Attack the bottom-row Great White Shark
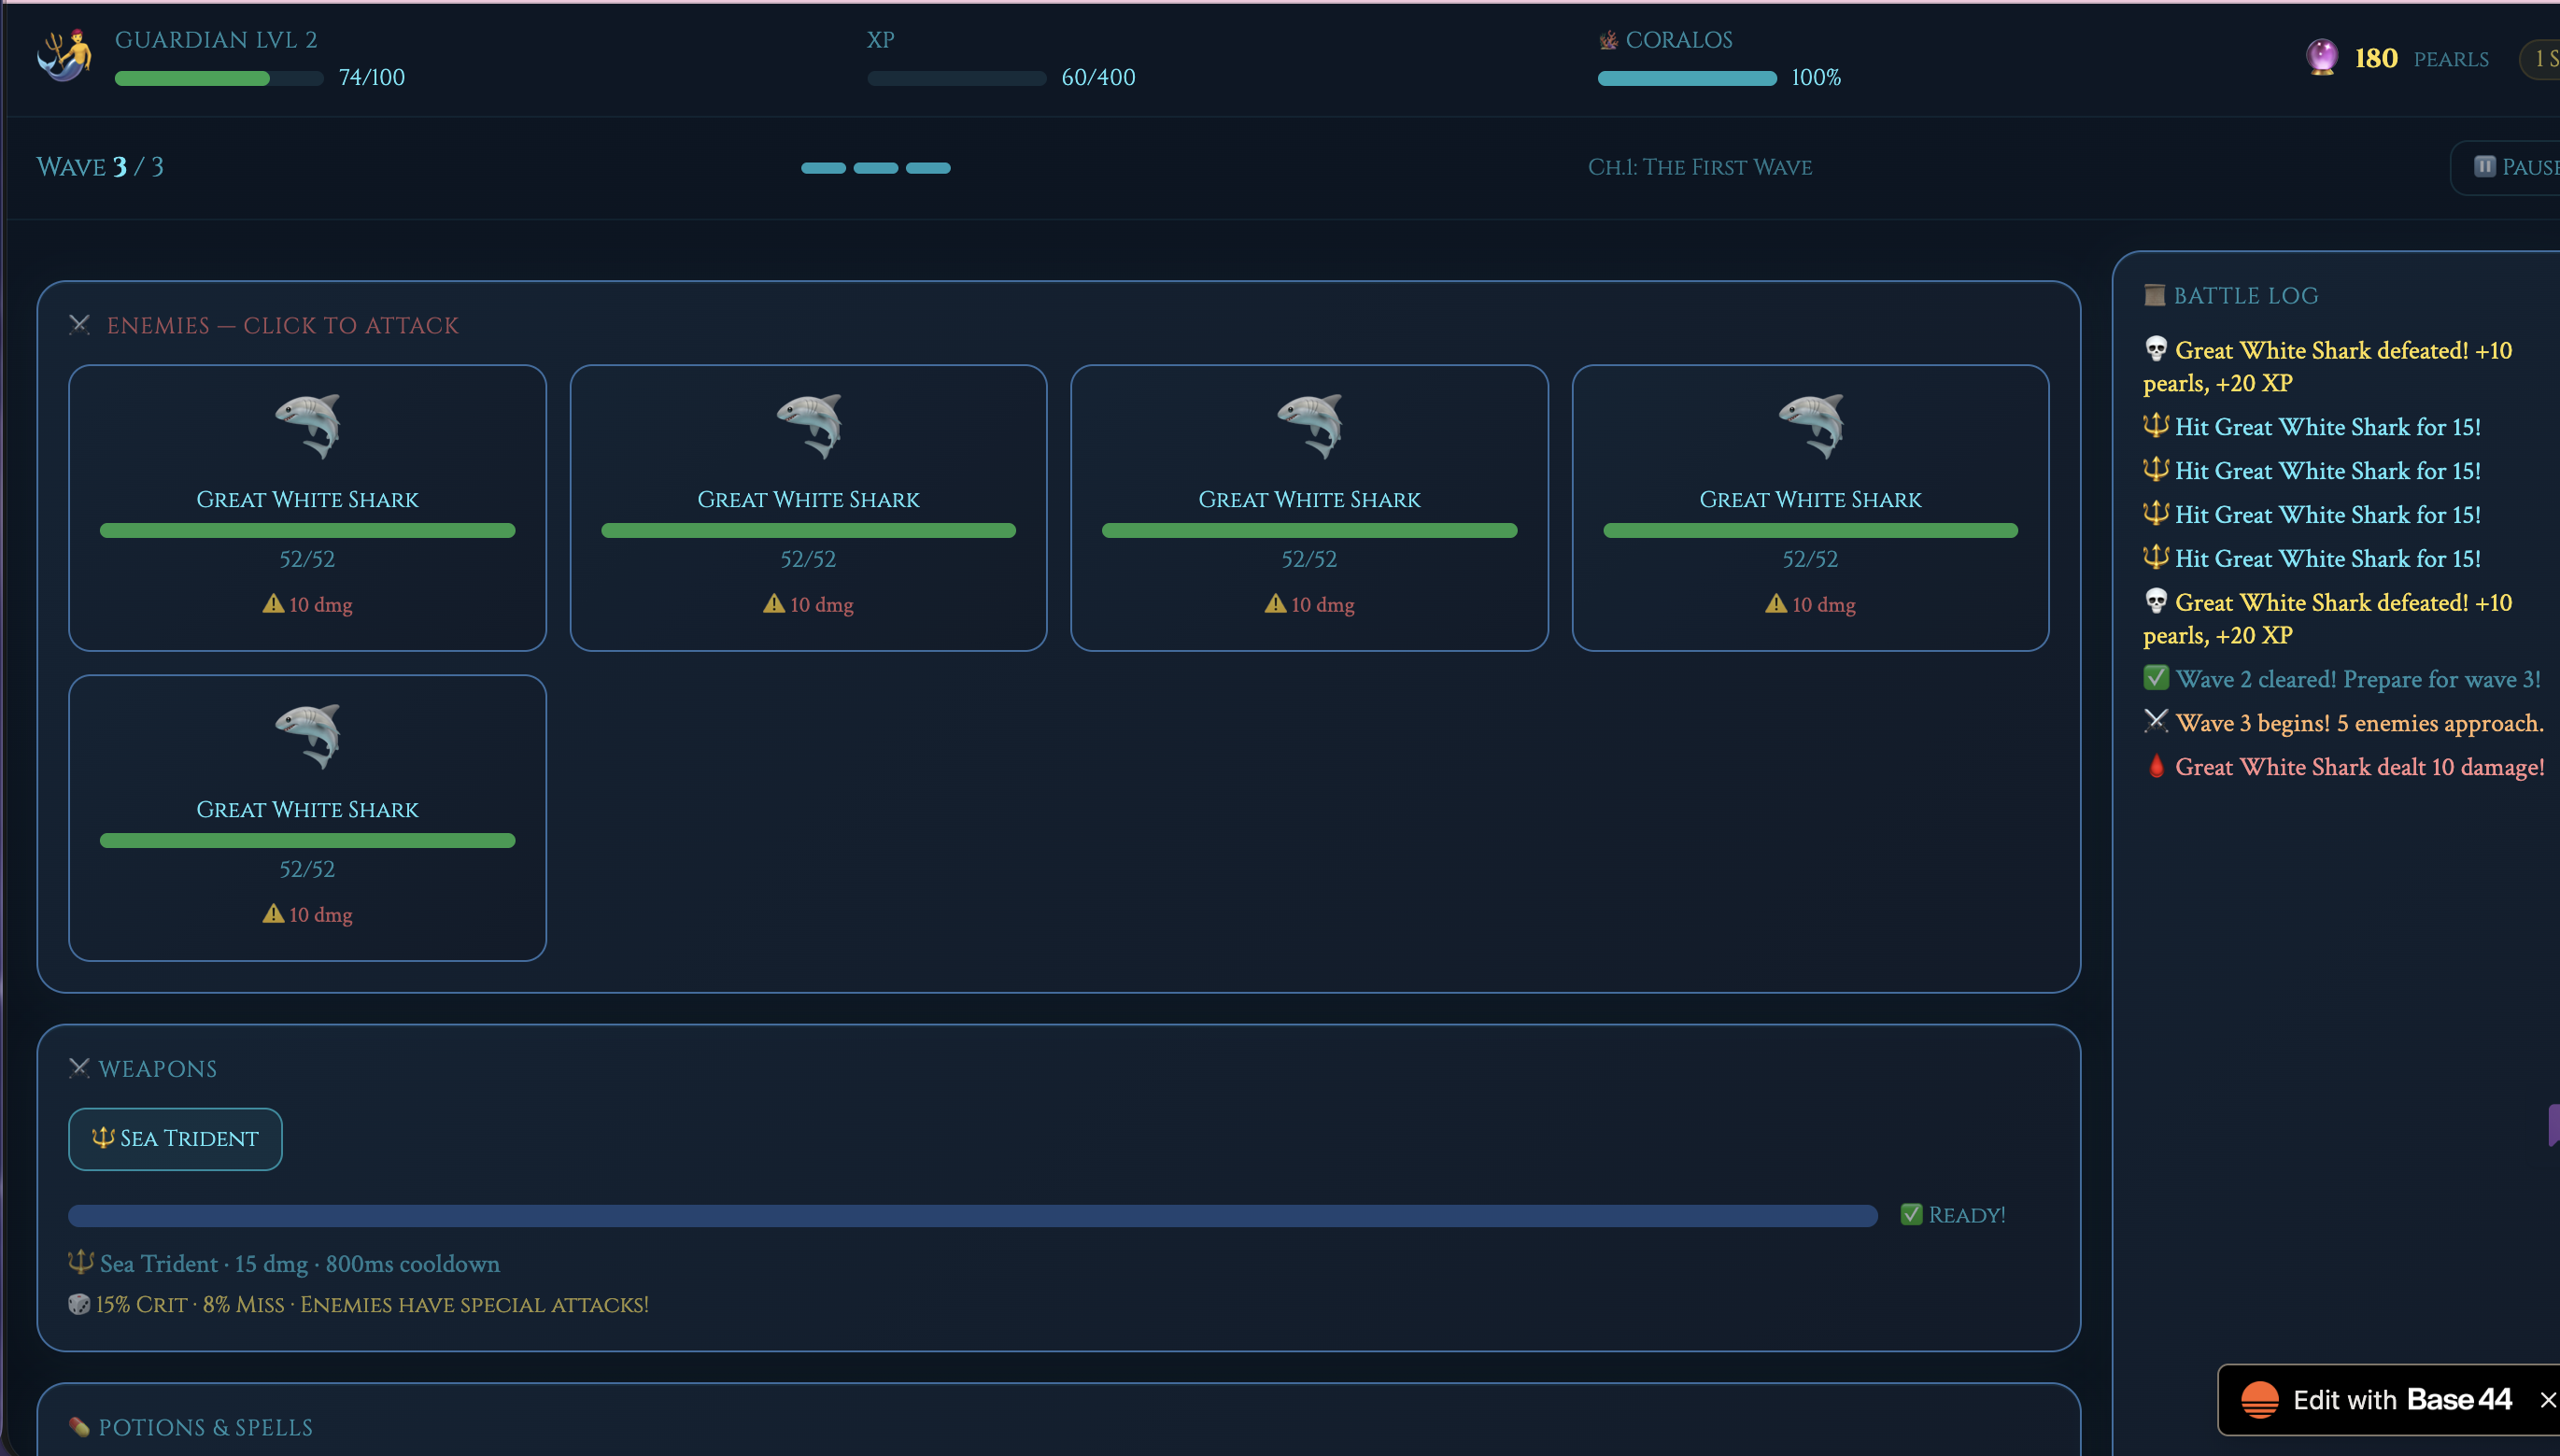 pos(307,817)
